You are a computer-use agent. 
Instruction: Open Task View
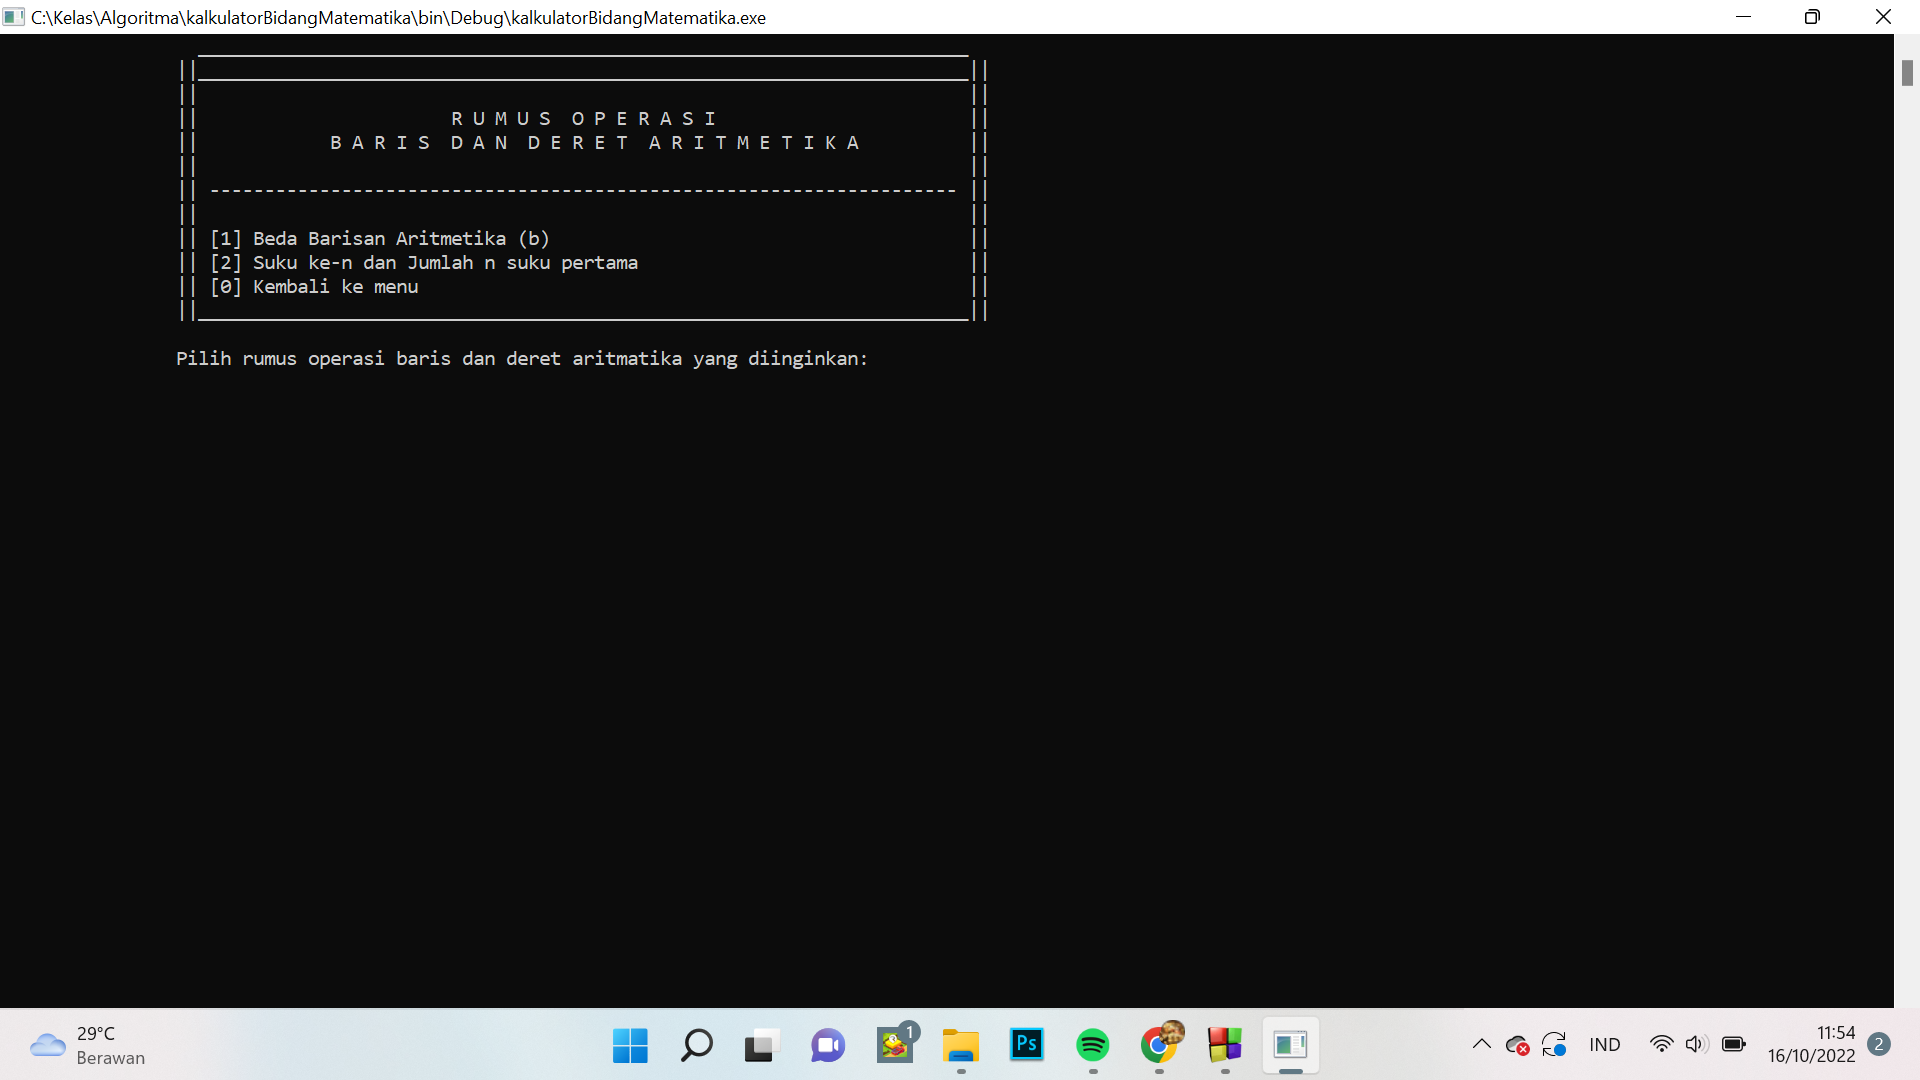coord(761,1045)
